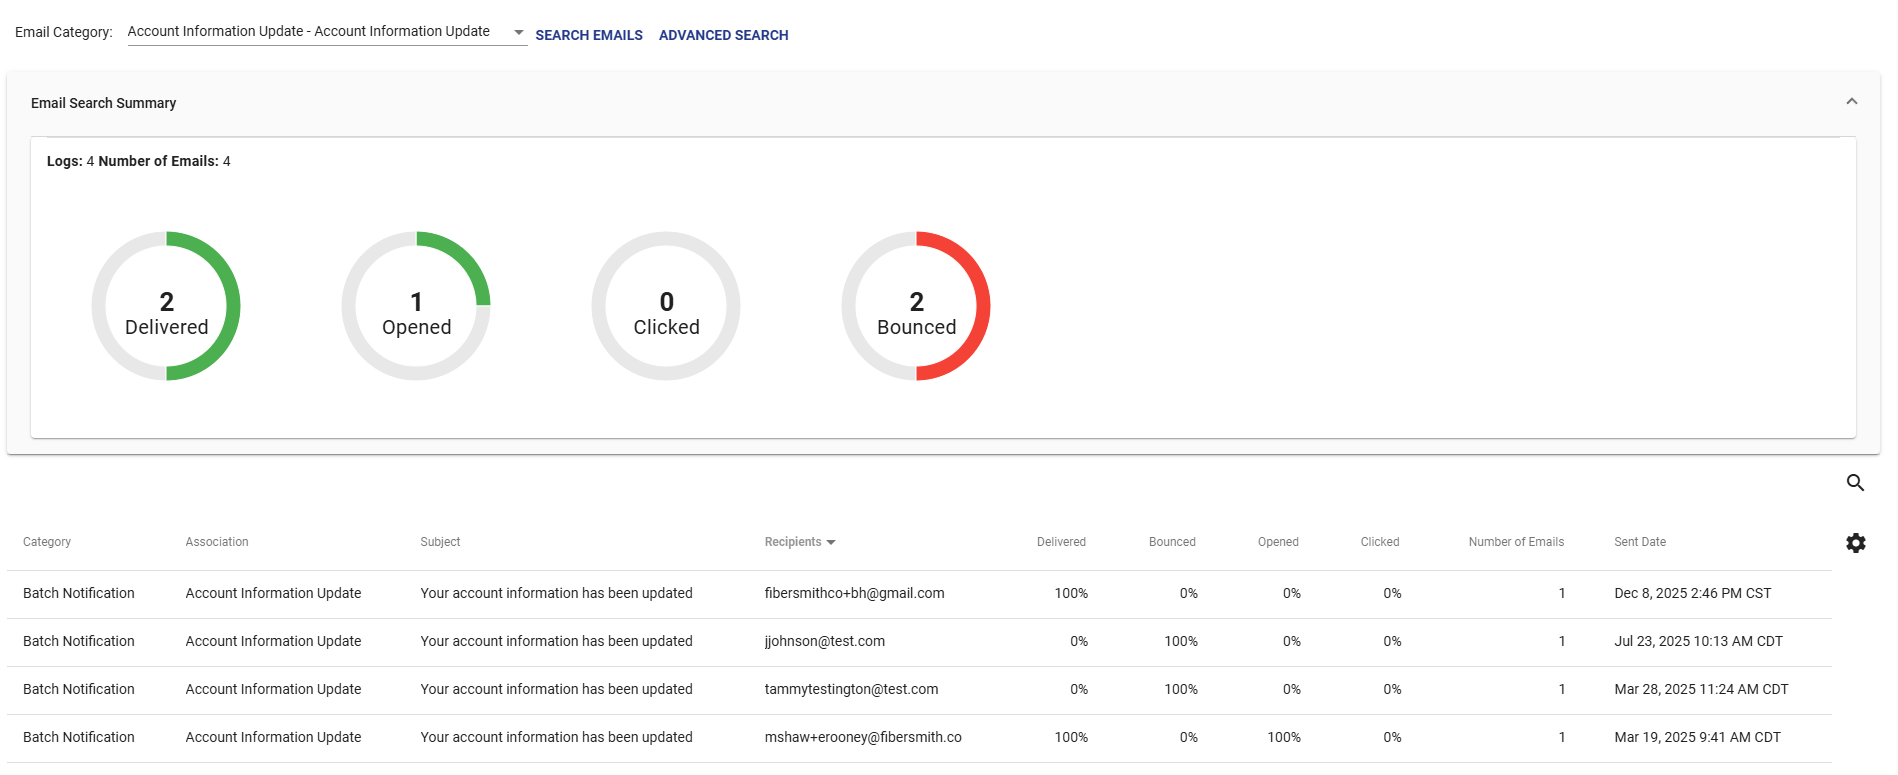1898x775 pixels.
Task: Select the red Bounced donut chart
Action: [x=916, y=306]
